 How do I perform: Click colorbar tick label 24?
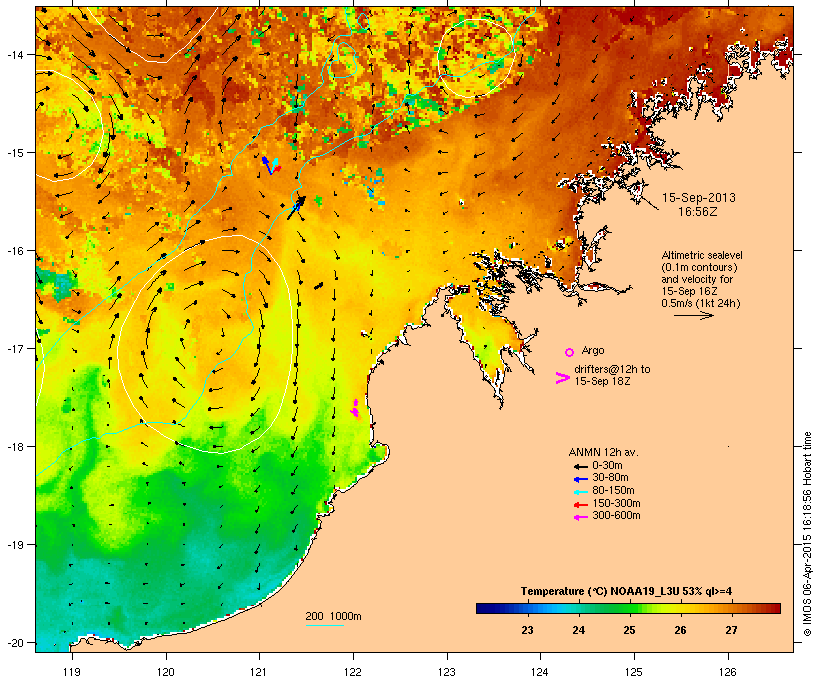coord(578,630)
